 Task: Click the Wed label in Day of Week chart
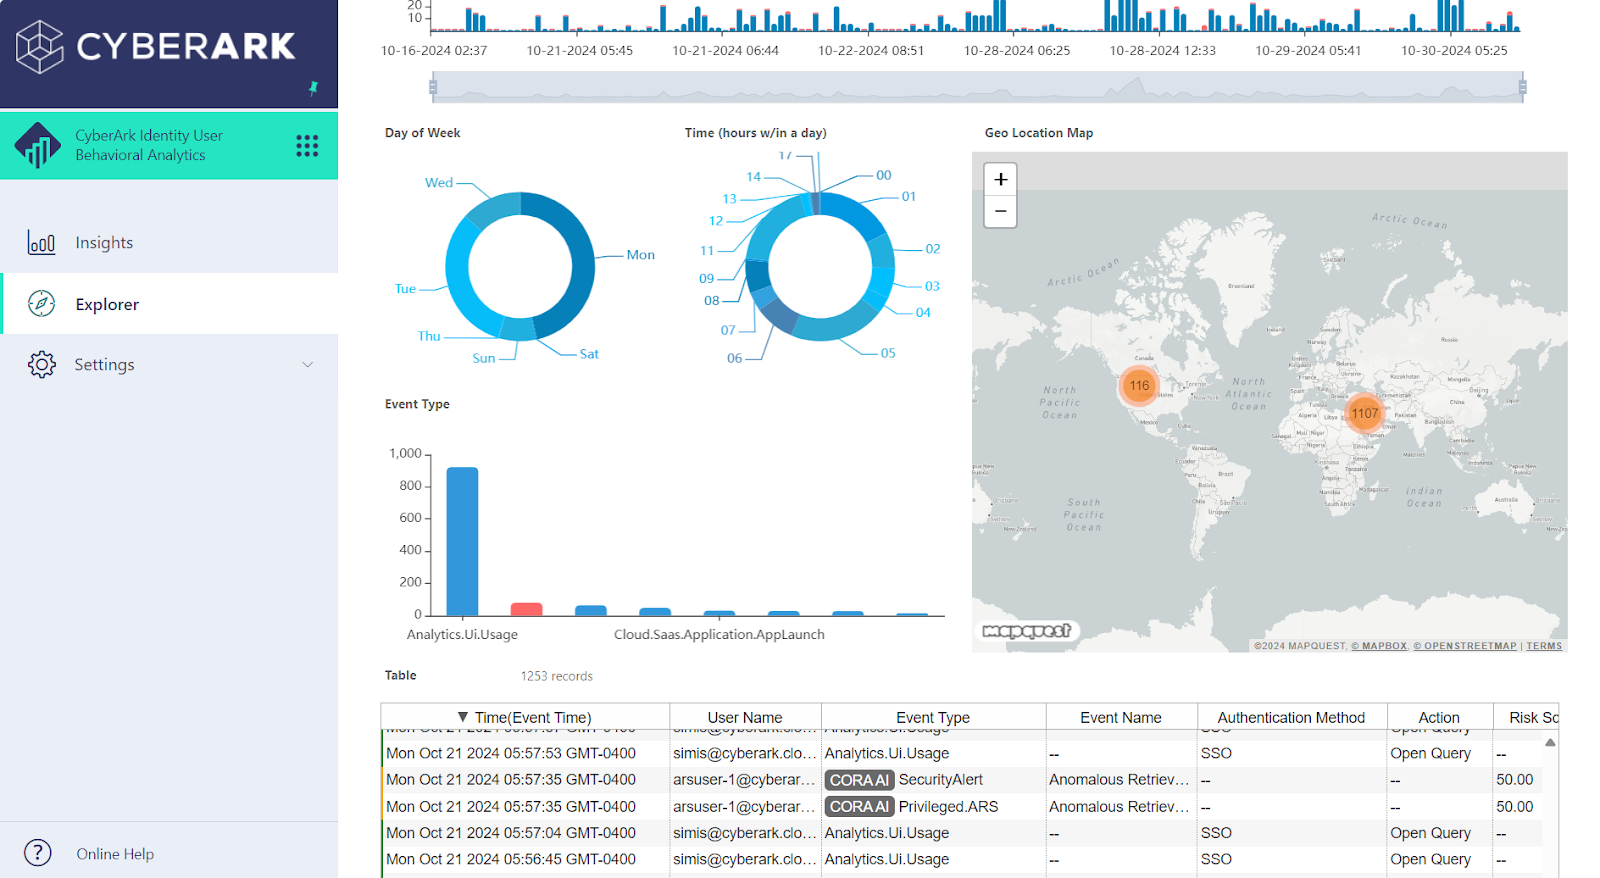pyautogui.click(x=439, y=183)
